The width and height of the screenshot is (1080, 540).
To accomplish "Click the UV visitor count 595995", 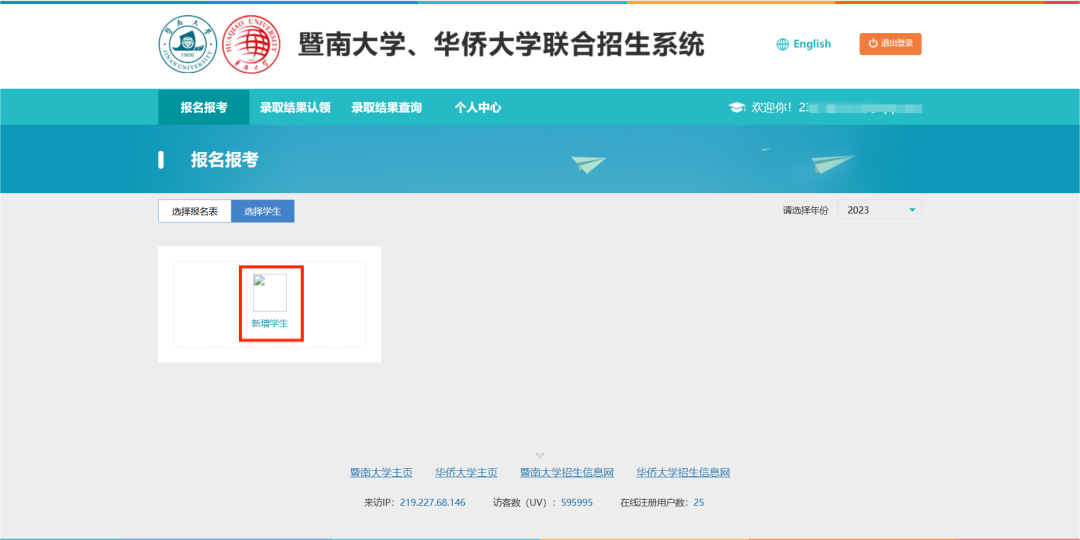I will 577,502.
